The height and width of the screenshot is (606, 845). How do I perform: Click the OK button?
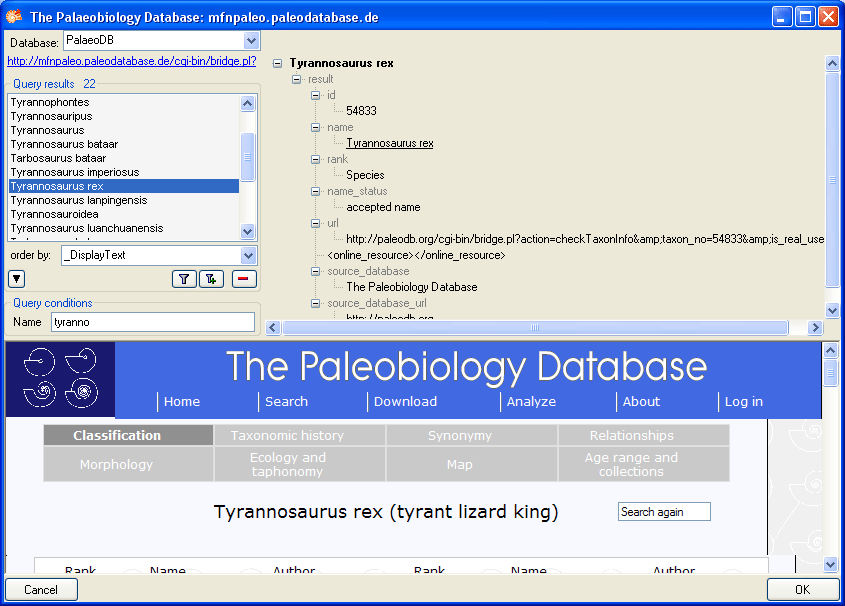tap(802, 589)
